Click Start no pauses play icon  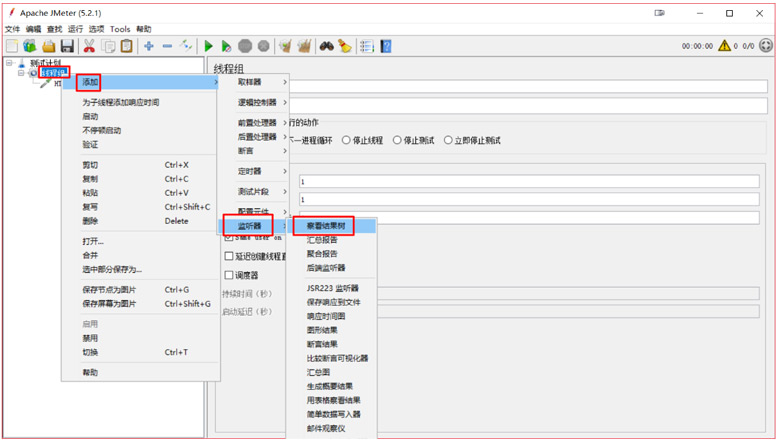tap(226, 46)
